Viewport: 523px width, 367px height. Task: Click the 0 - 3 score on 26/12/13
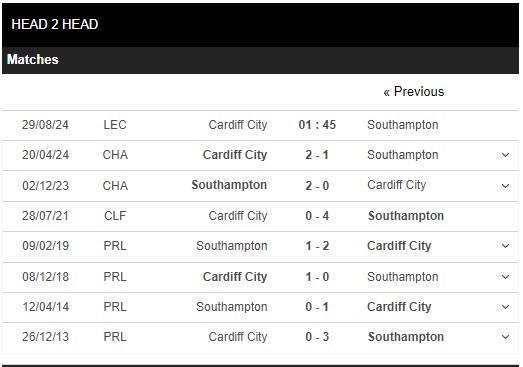pyautogui.click(x=317, y=337)
